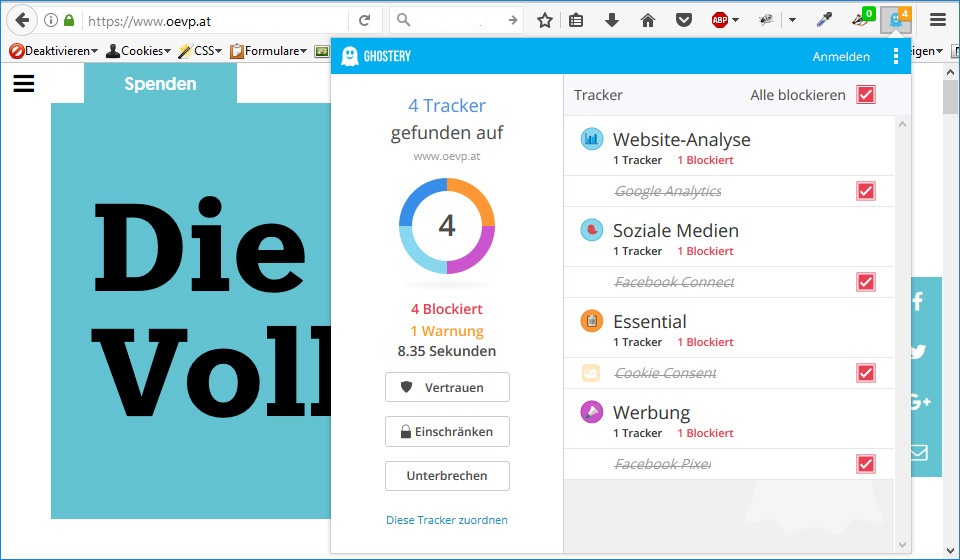Show site information via the info icon

coord(51,20)
